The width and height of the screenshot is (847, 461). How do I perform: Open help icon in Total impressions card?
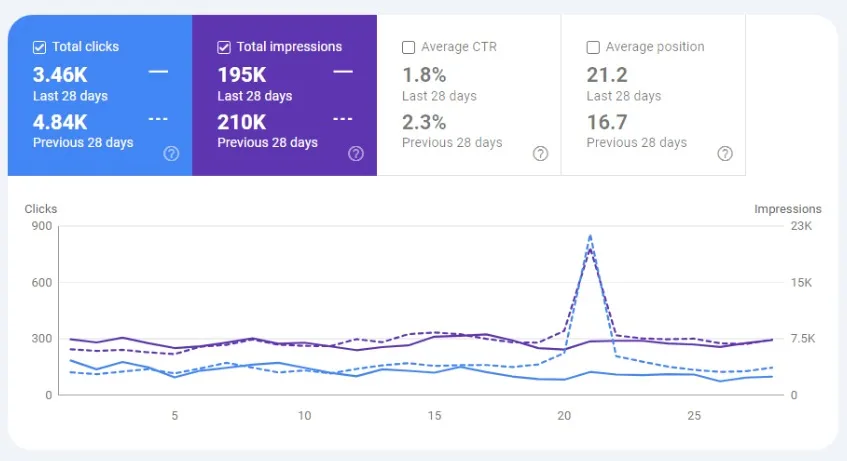(355, 153)
